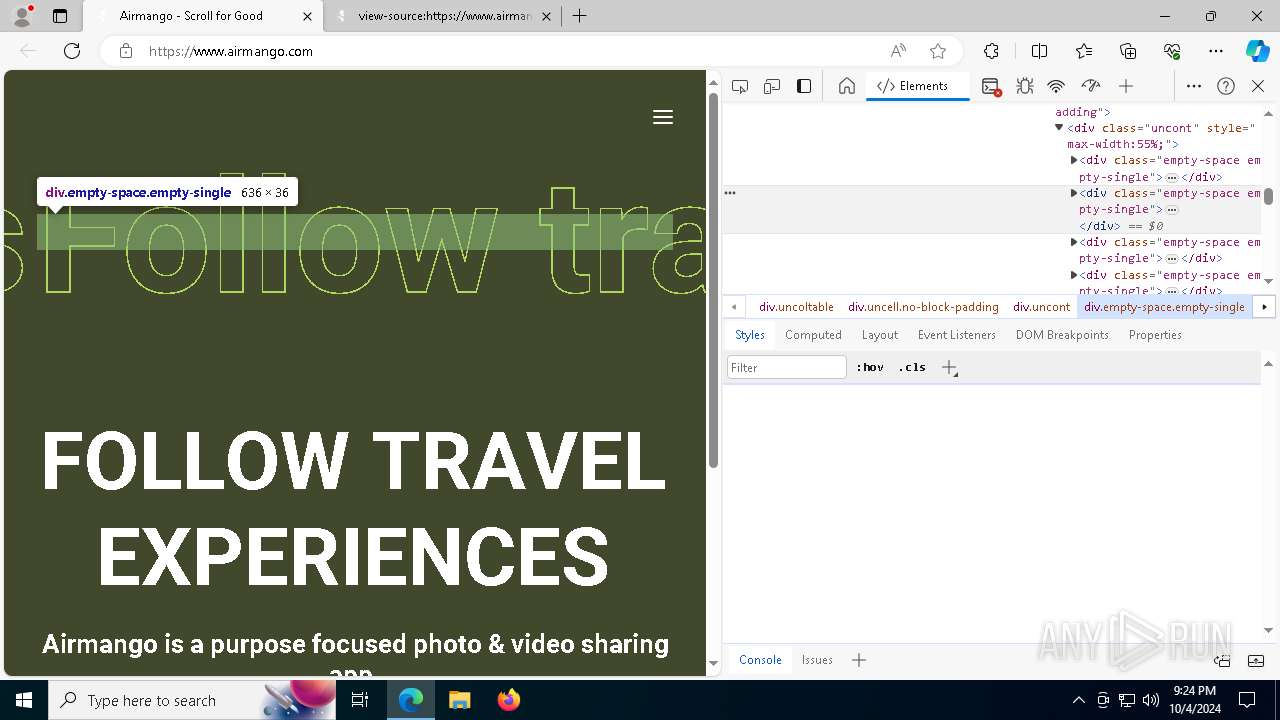
Task: Open the Console tool with error badge
Action: 991,86
